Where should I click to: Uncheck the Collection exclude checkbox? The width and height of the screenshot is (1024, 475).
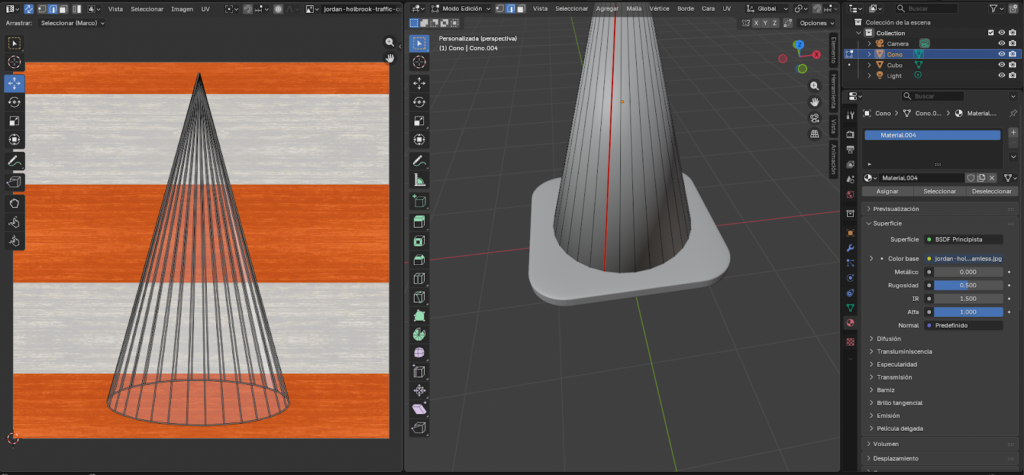point(991,32)
